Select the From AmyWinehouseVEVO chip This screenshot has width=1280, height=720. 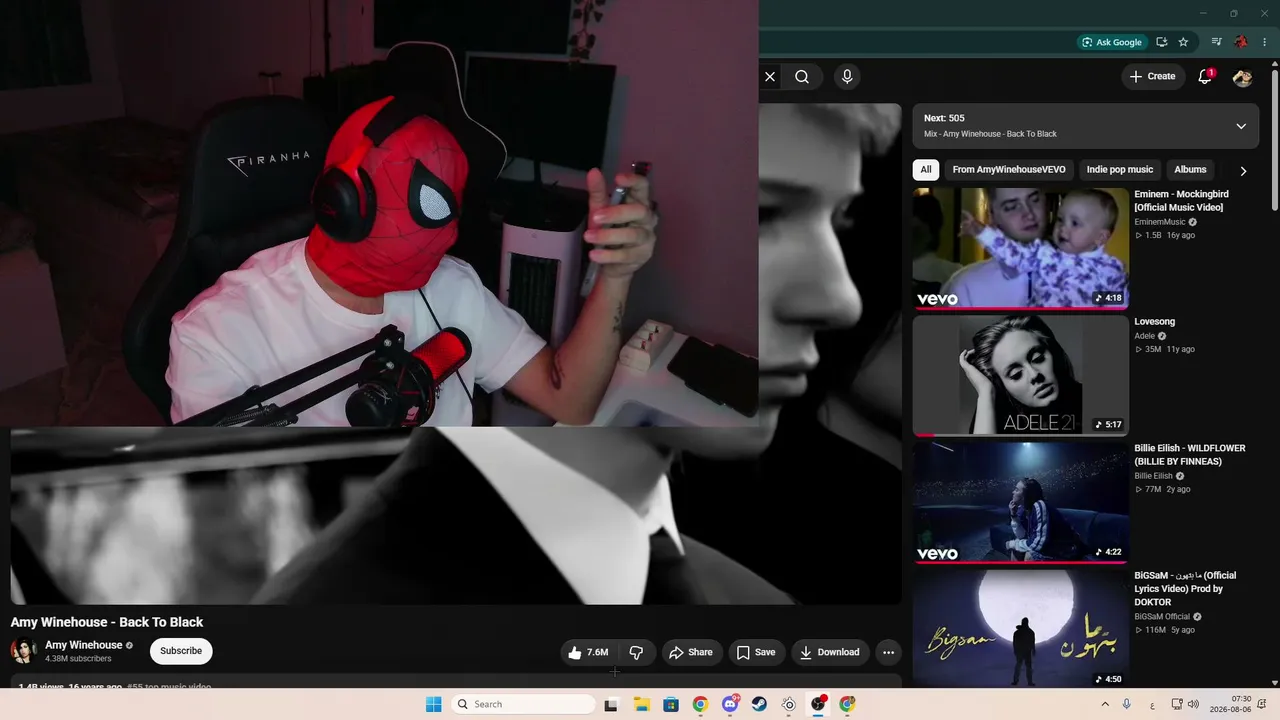click(x=1009, y=170)
